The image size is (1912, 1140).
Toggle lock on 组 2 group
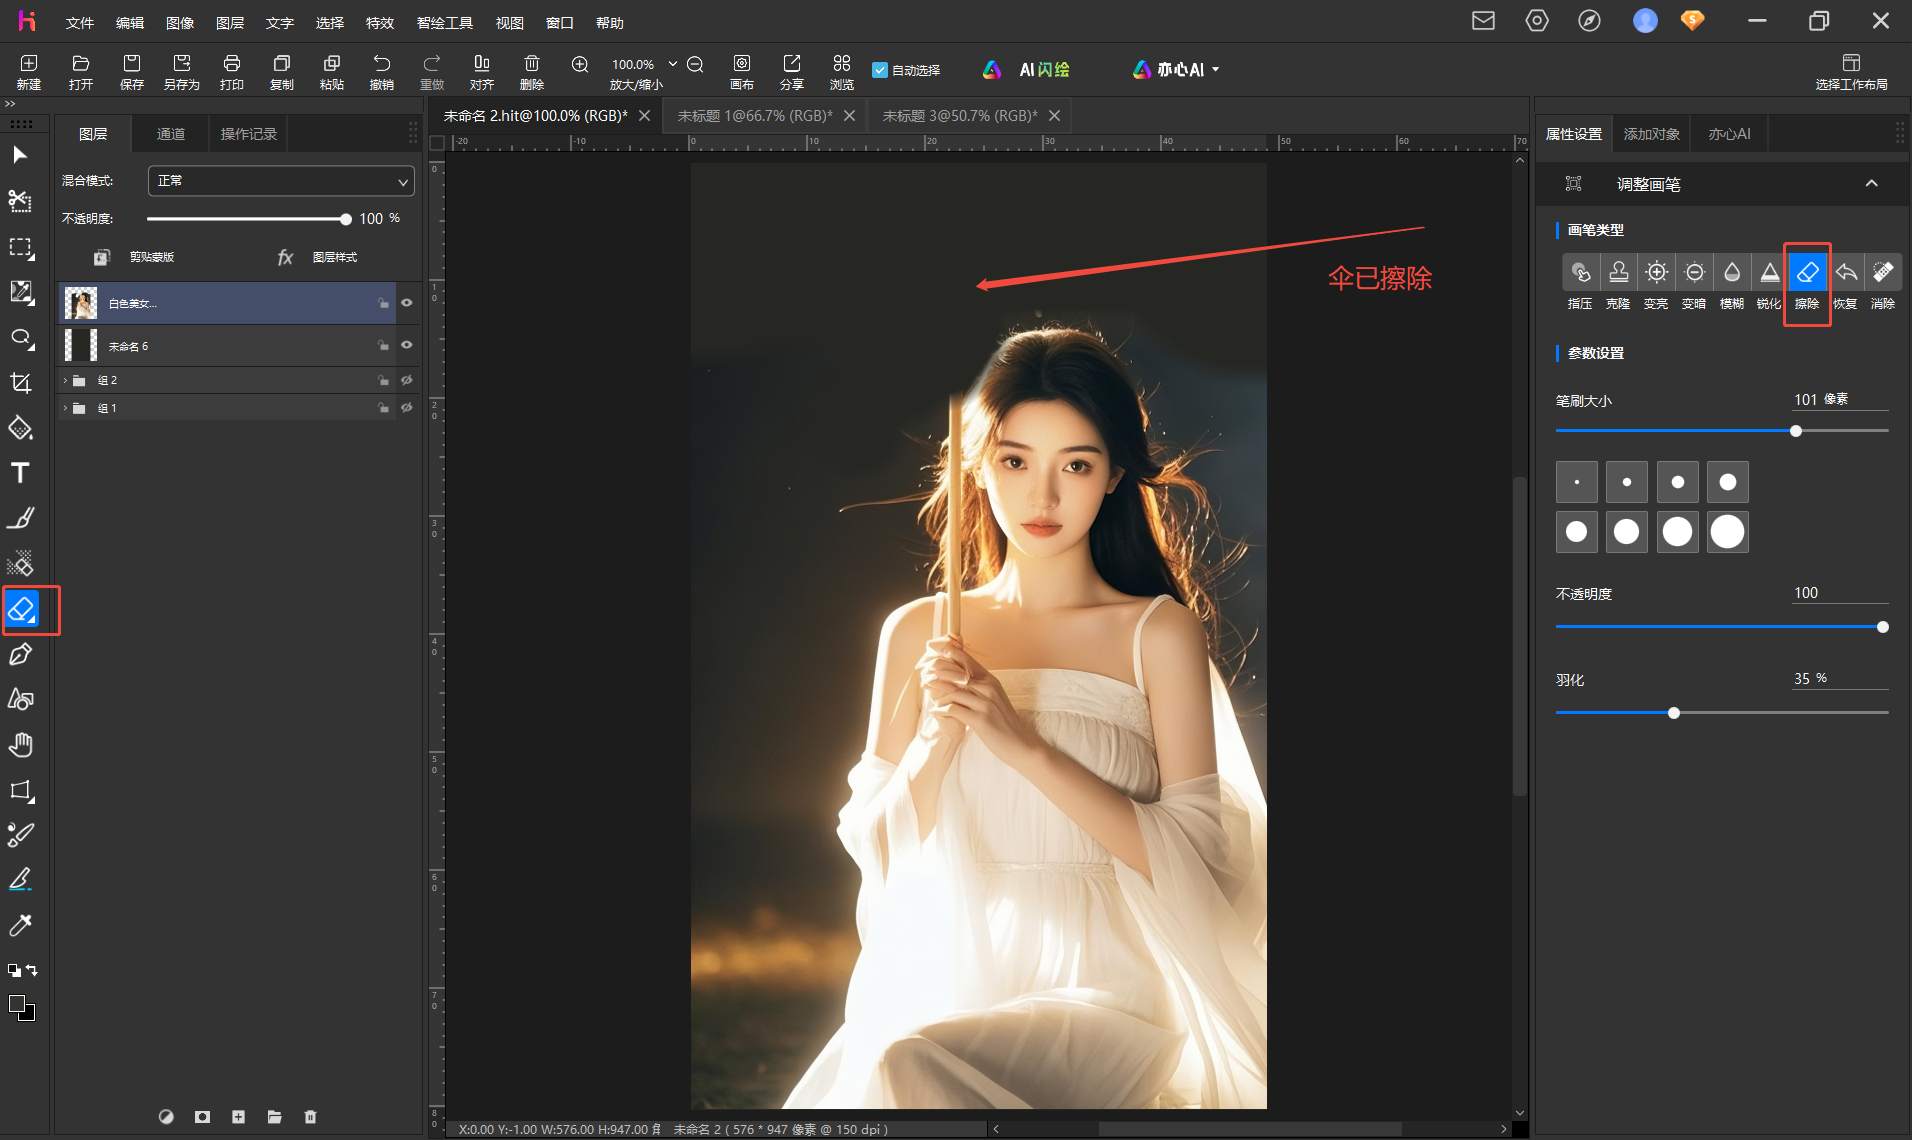384,380
